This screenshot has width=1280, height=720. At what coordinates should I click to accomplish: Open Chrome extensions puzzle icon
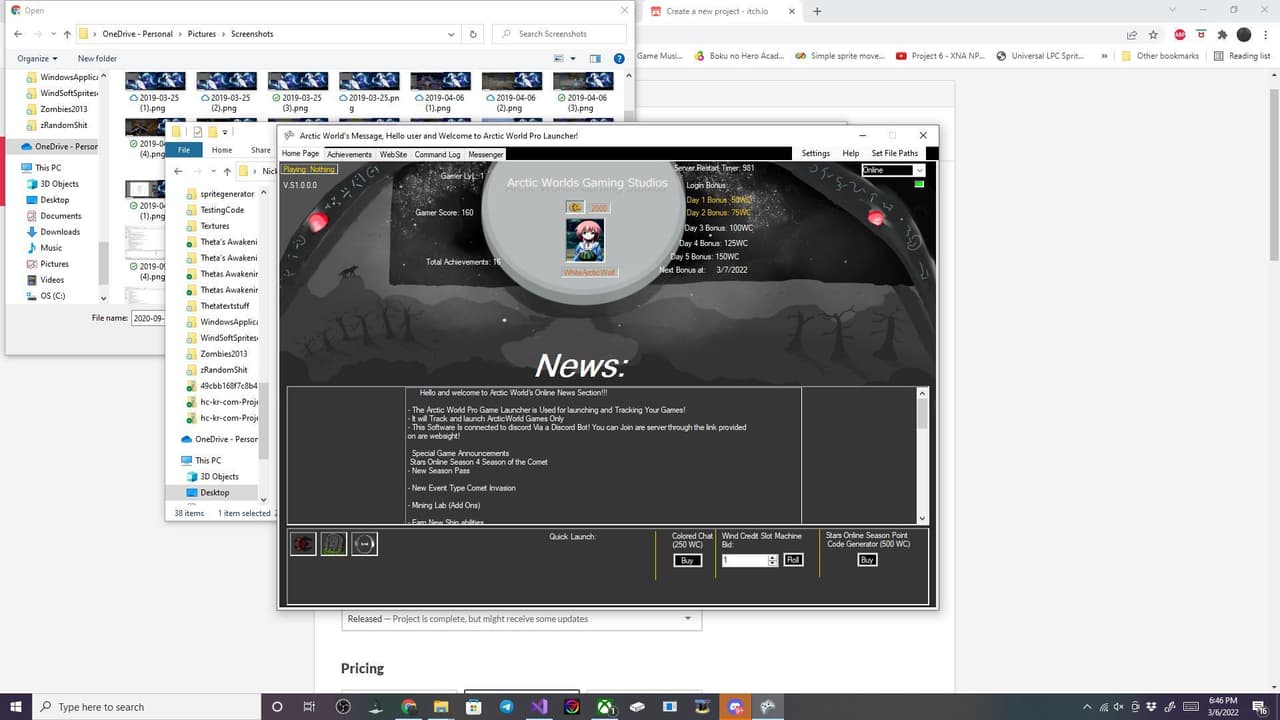click(x=1222, y=34)
